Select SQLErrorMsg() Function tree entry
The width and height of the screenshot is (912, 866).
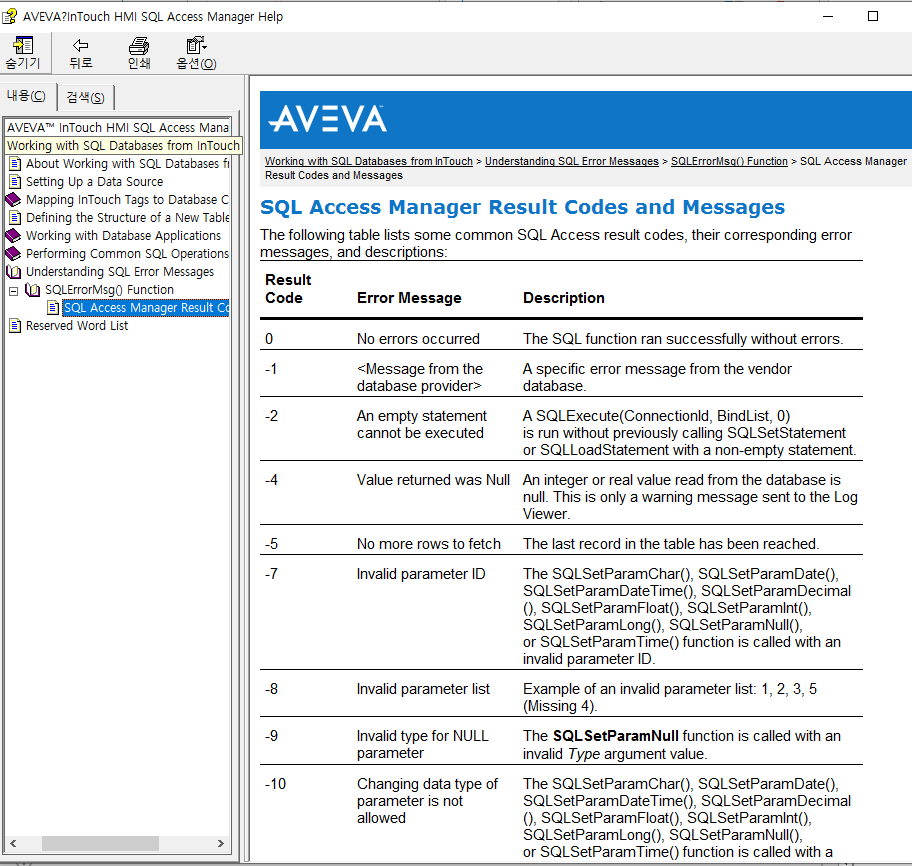pos(109,290)
